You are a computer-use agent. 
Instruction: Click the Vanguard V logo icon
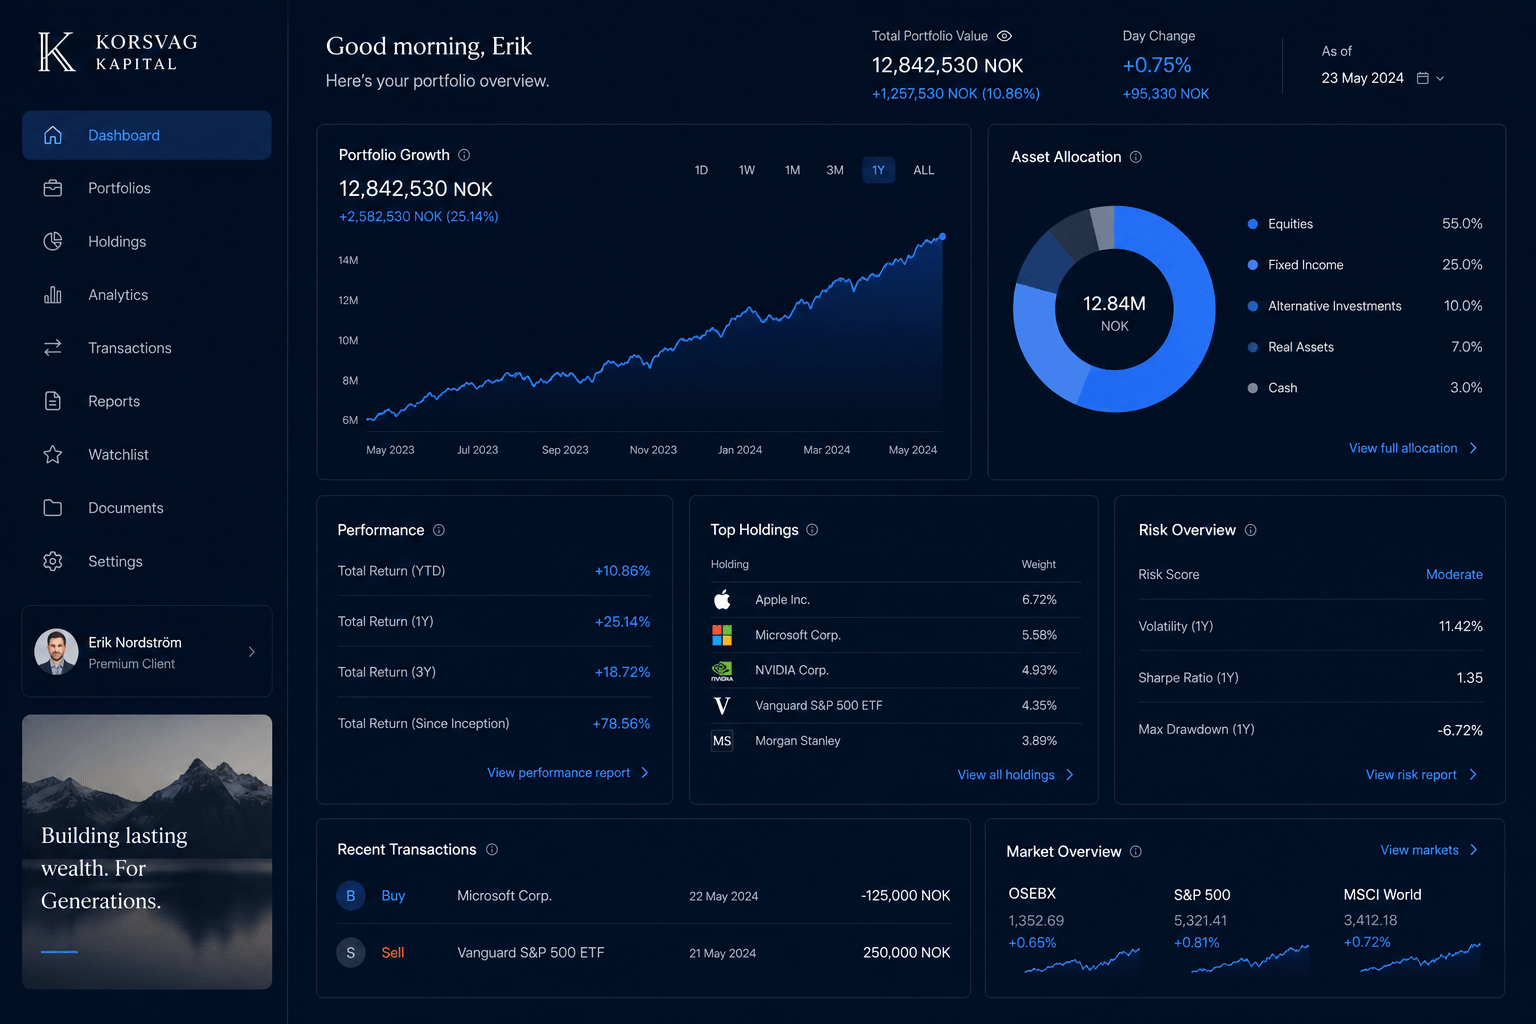(x=722, y=705)
